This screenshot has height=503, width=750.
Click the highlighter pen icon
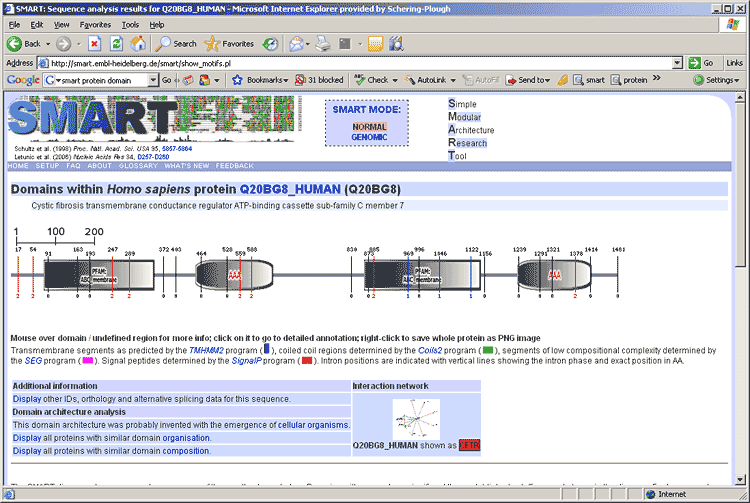pos(563,80)
